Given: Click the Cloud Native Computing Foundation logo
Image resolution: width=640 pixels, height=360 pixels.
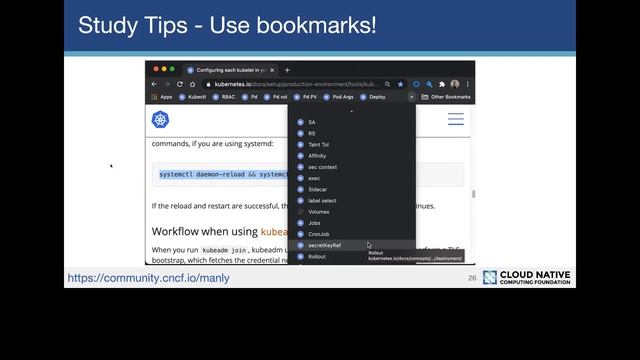Looking at the screenshot, I should click(x=527, y=277).
